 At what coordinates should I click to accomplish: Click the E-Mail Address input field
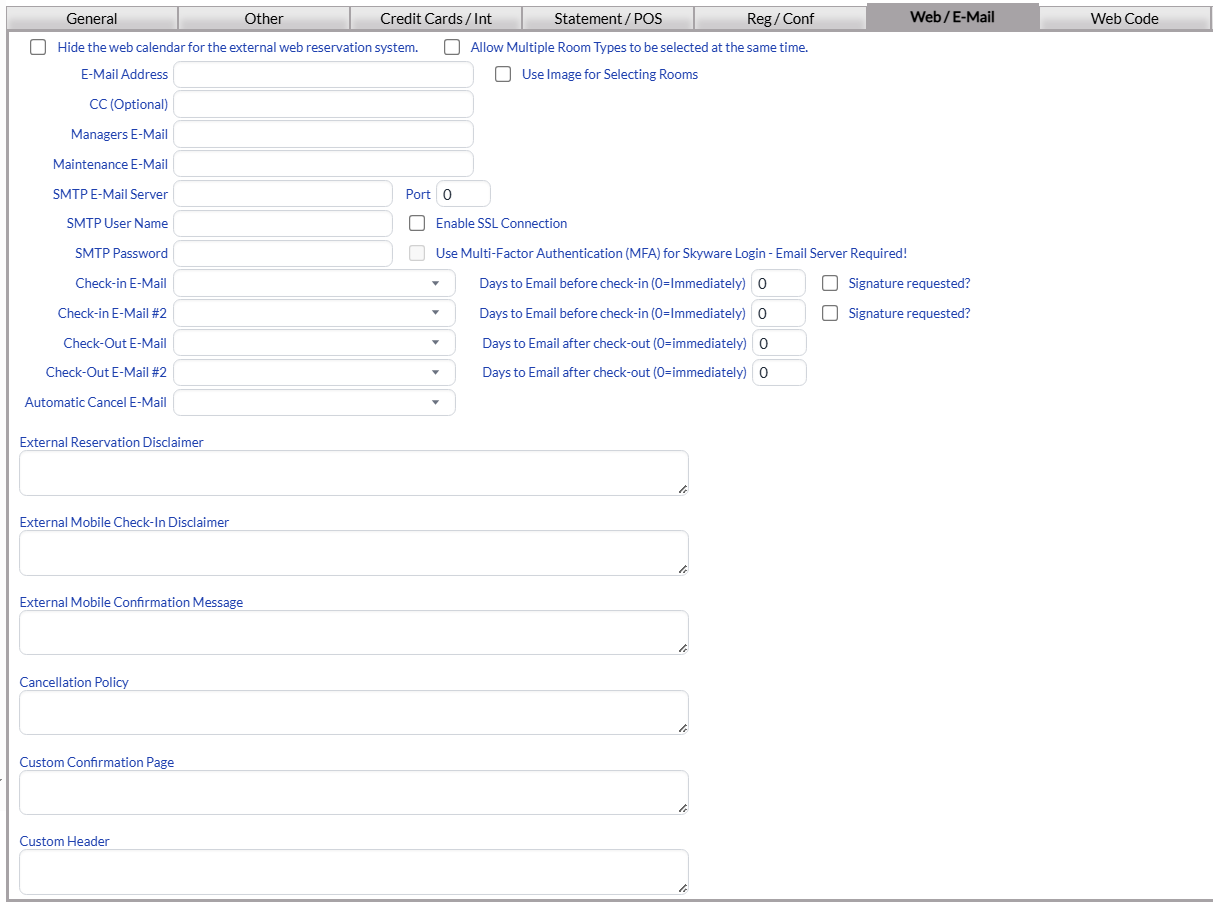point(323,75)
